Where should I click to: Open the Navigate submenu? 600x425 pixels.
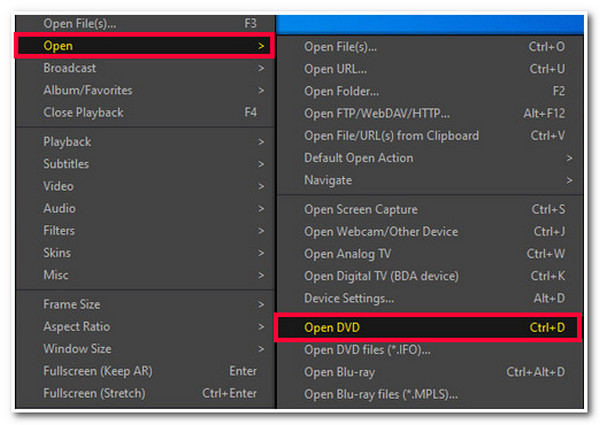click(429, 180)
